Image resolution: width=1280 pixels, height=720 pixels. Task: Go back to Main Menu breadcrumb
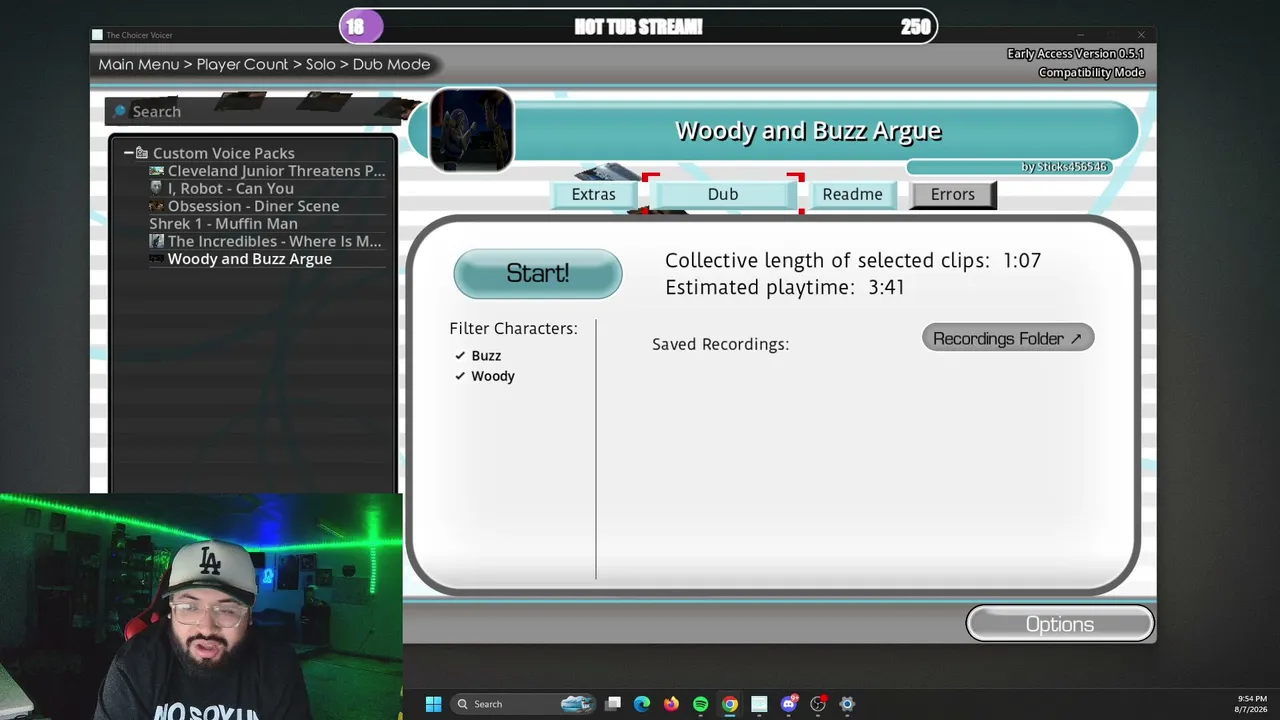click(139, 64)
